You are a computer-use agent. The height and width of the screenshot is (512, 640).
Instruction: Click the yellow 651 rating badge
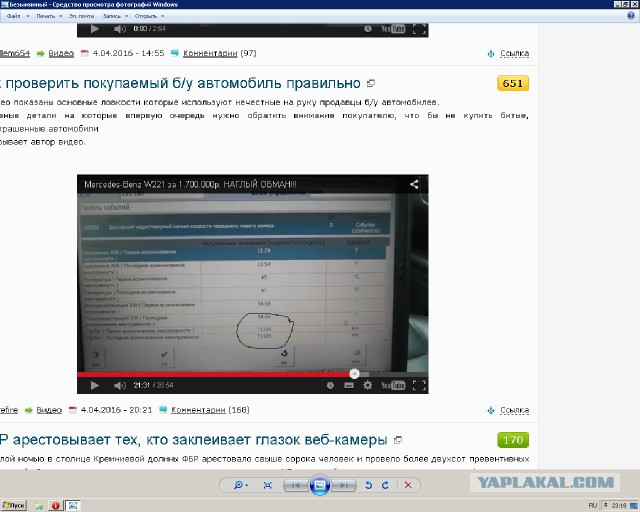513,83
